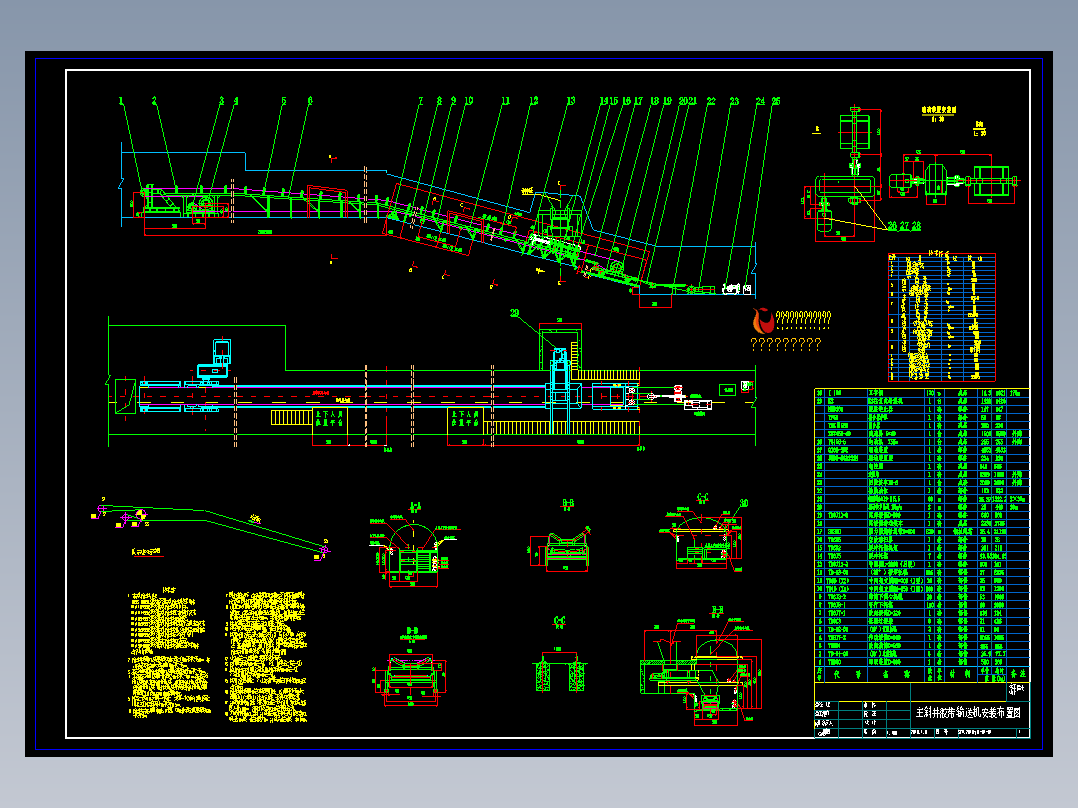Select callout number 29 in plan view
The width and height of the screenshot is (1078, 808).
pyautogui.click(x=515, y=314)
